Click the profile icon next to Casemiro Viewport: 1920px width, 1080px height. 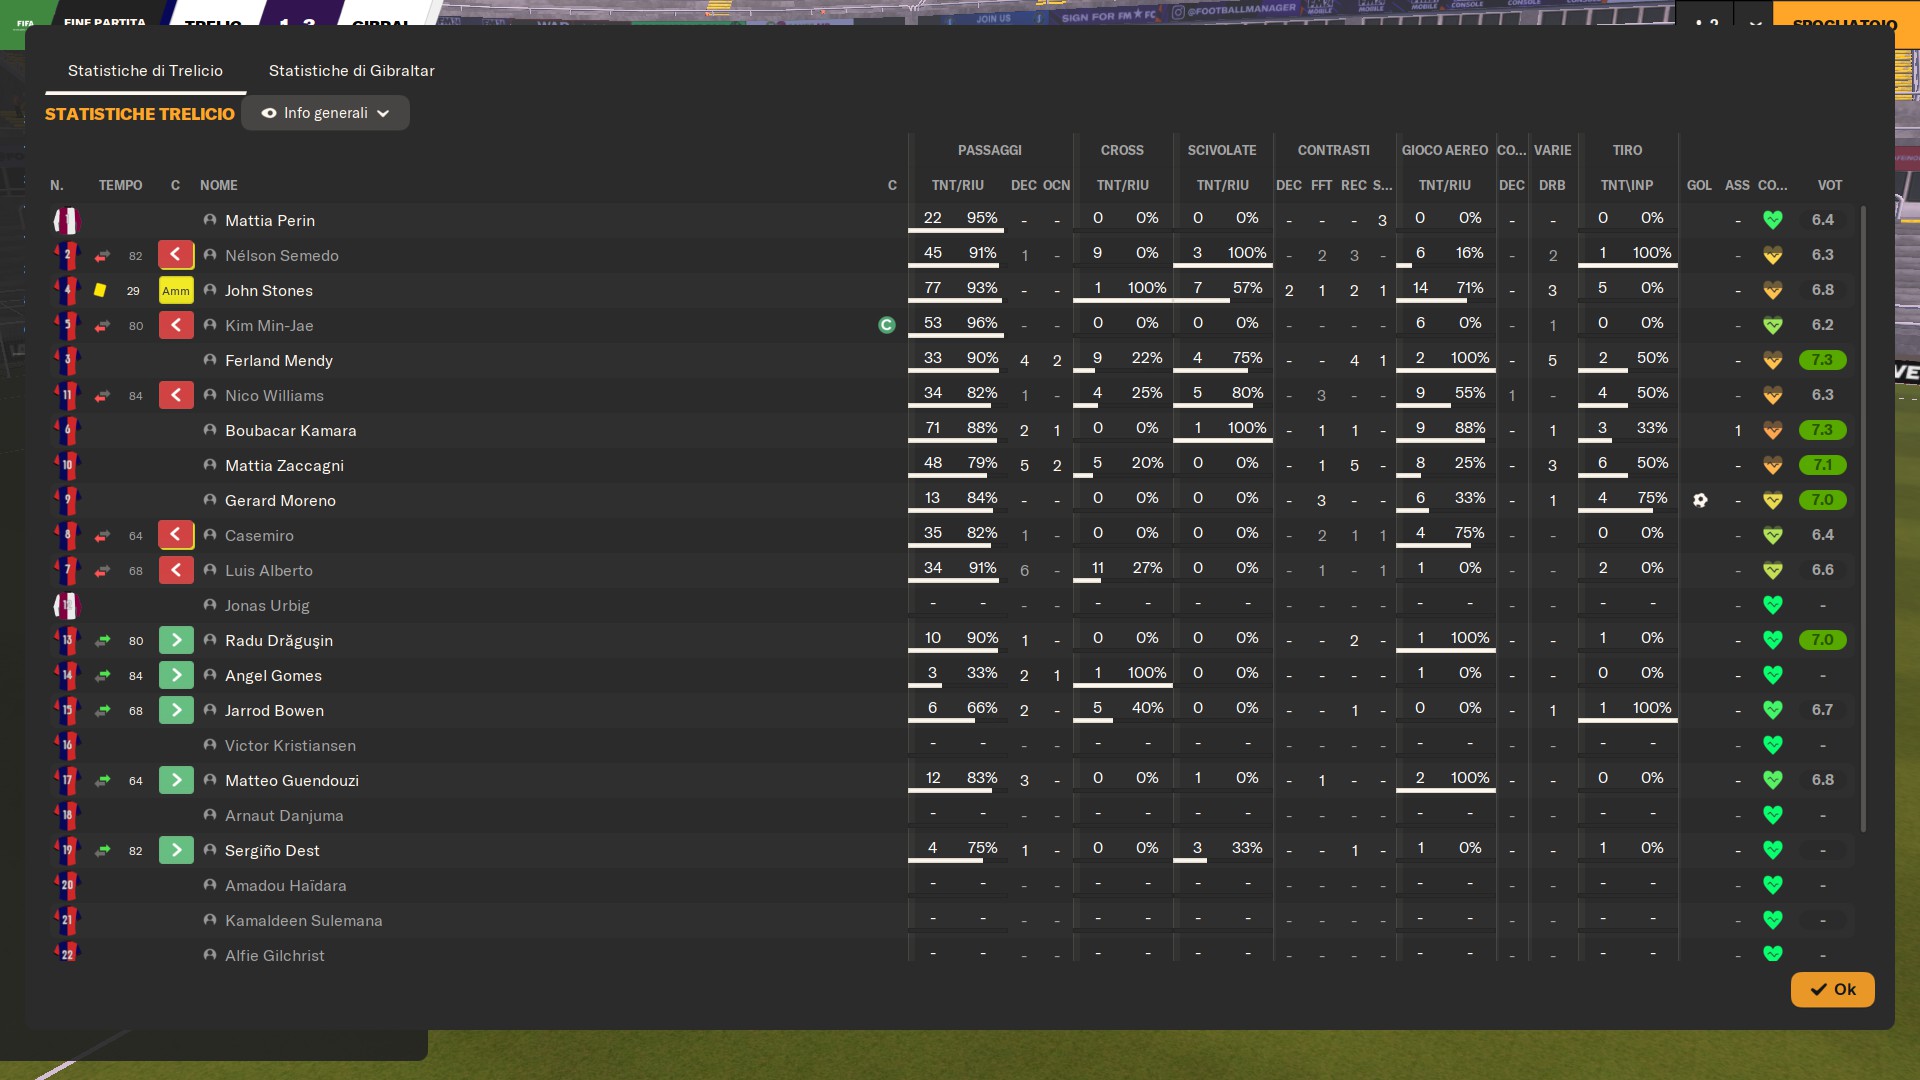[210, 535]
